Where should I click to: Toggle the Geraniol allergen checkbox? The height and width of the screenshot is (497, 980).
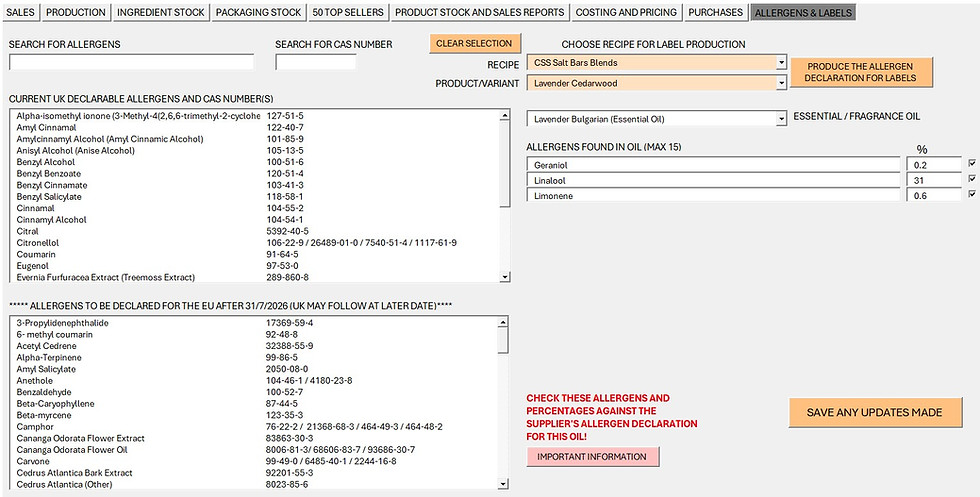tap(972, 163)
